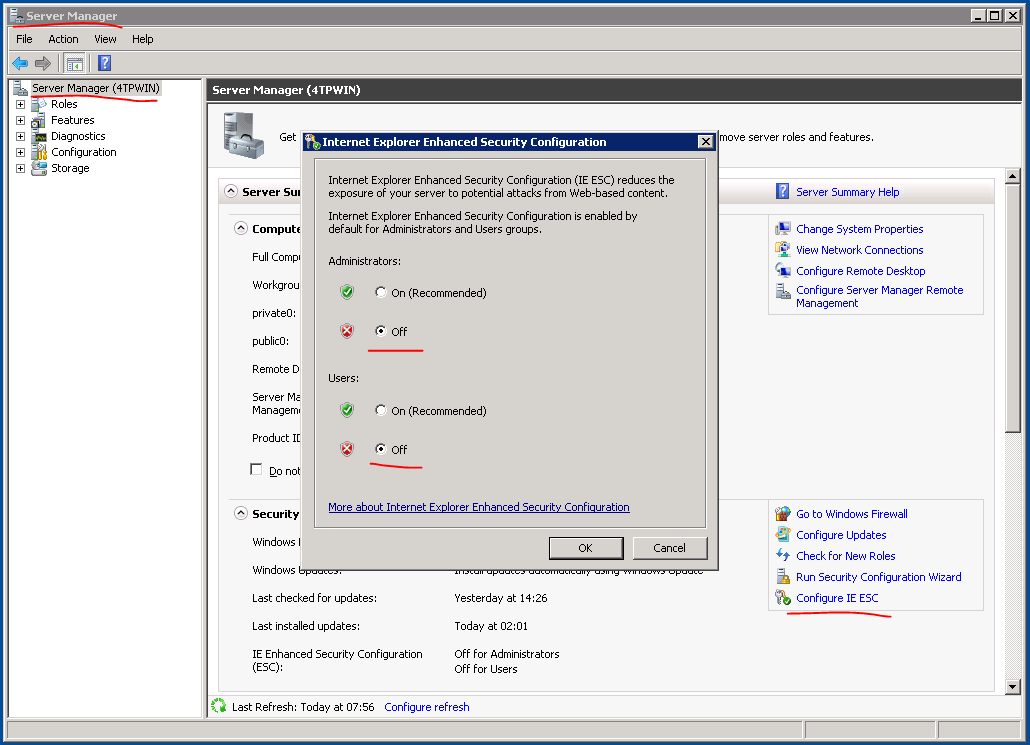Click the vertical scrollbar thumb in details pane
This screenshot has height=745, width=1030.
[x=1012, y=307]
